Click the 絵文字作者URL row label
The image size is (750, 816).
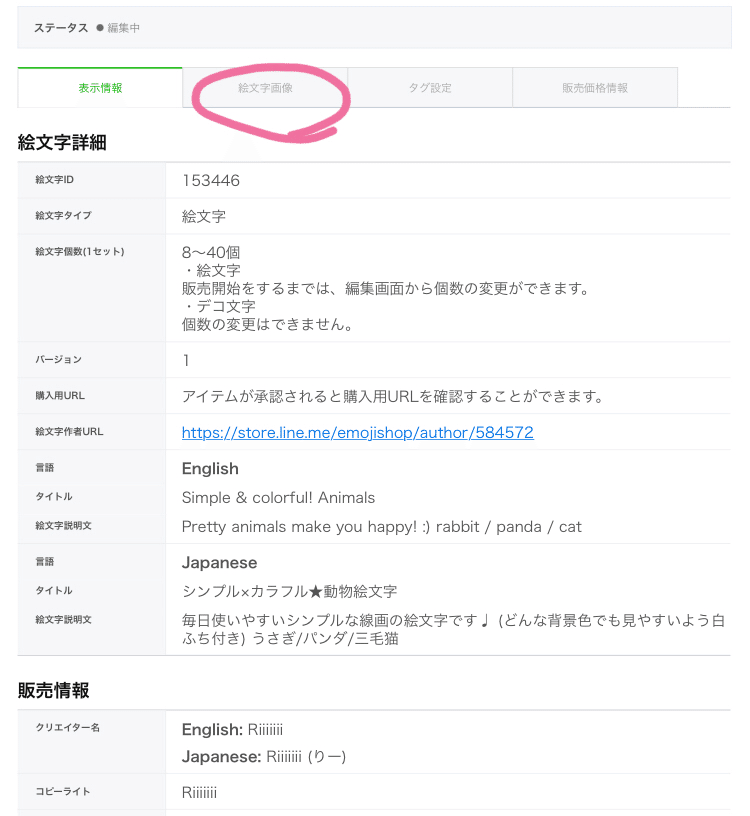pyautogui.click(x=69, y=431)
